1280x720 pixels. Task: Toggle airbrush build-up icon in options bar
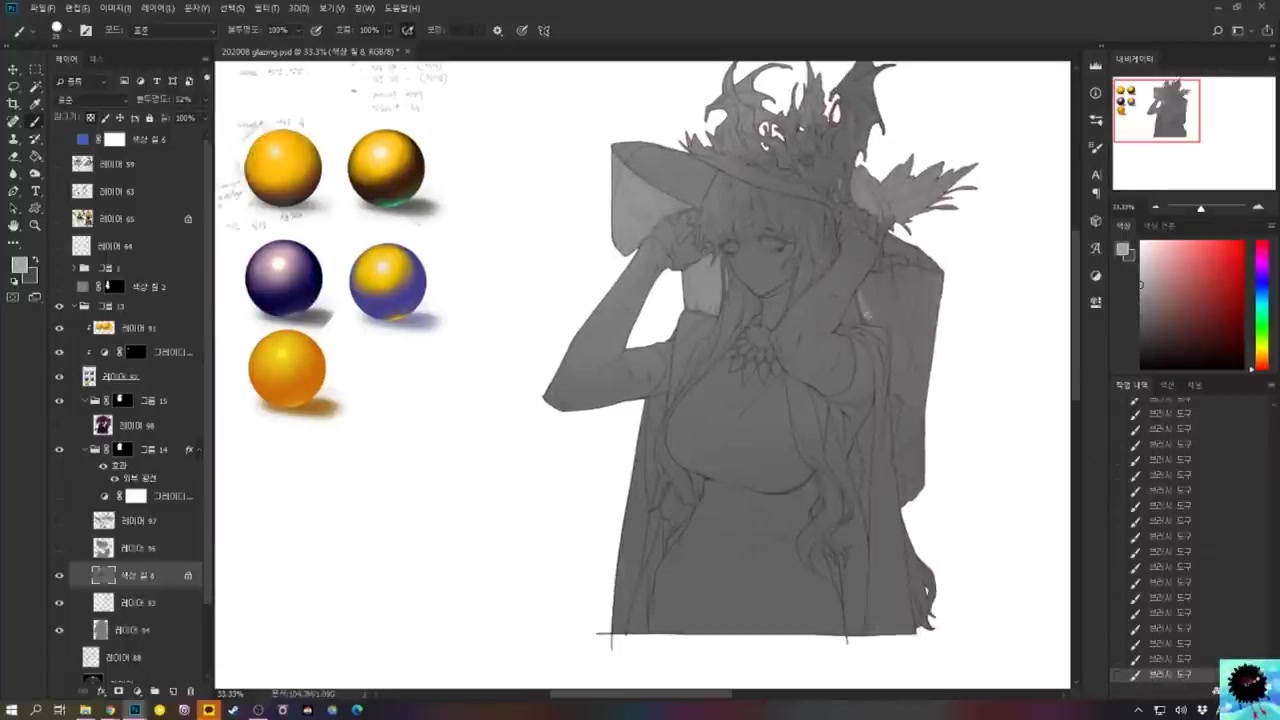point(408,30)
